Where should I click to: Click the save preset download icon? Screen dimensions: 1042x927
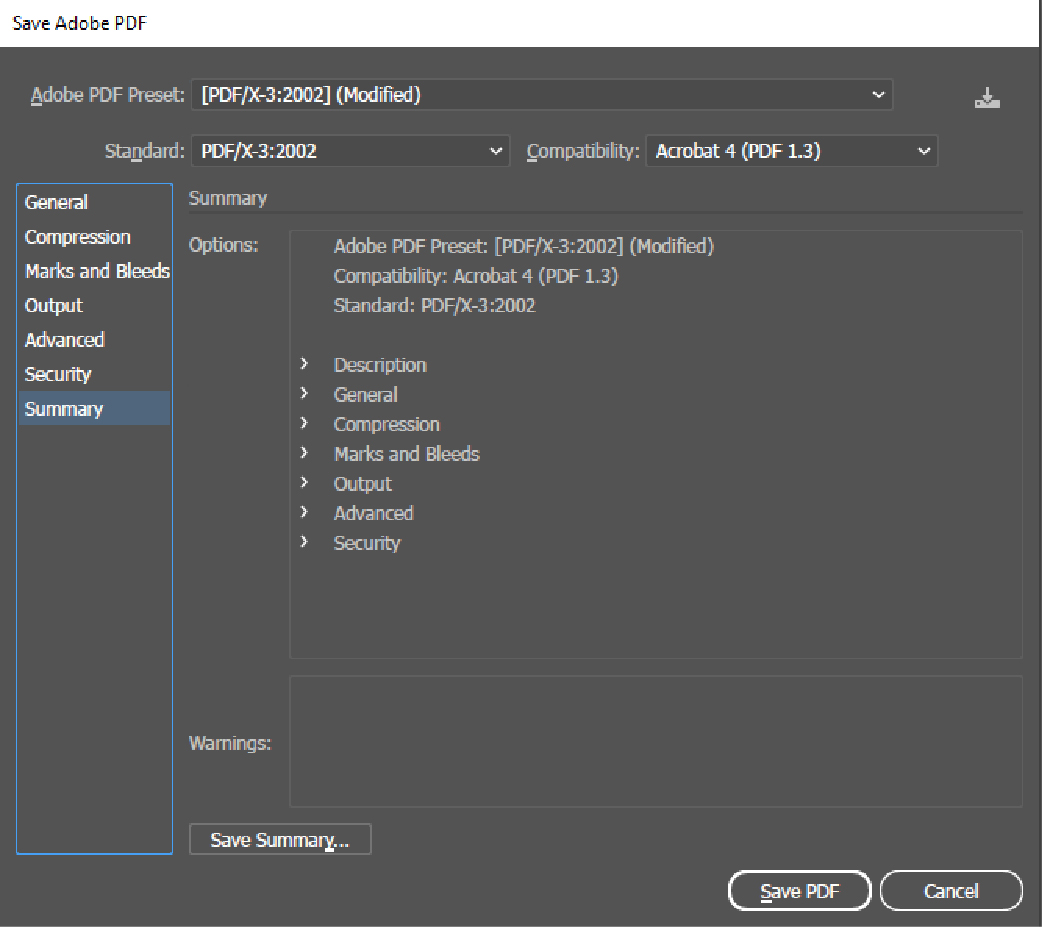[986, 98]
